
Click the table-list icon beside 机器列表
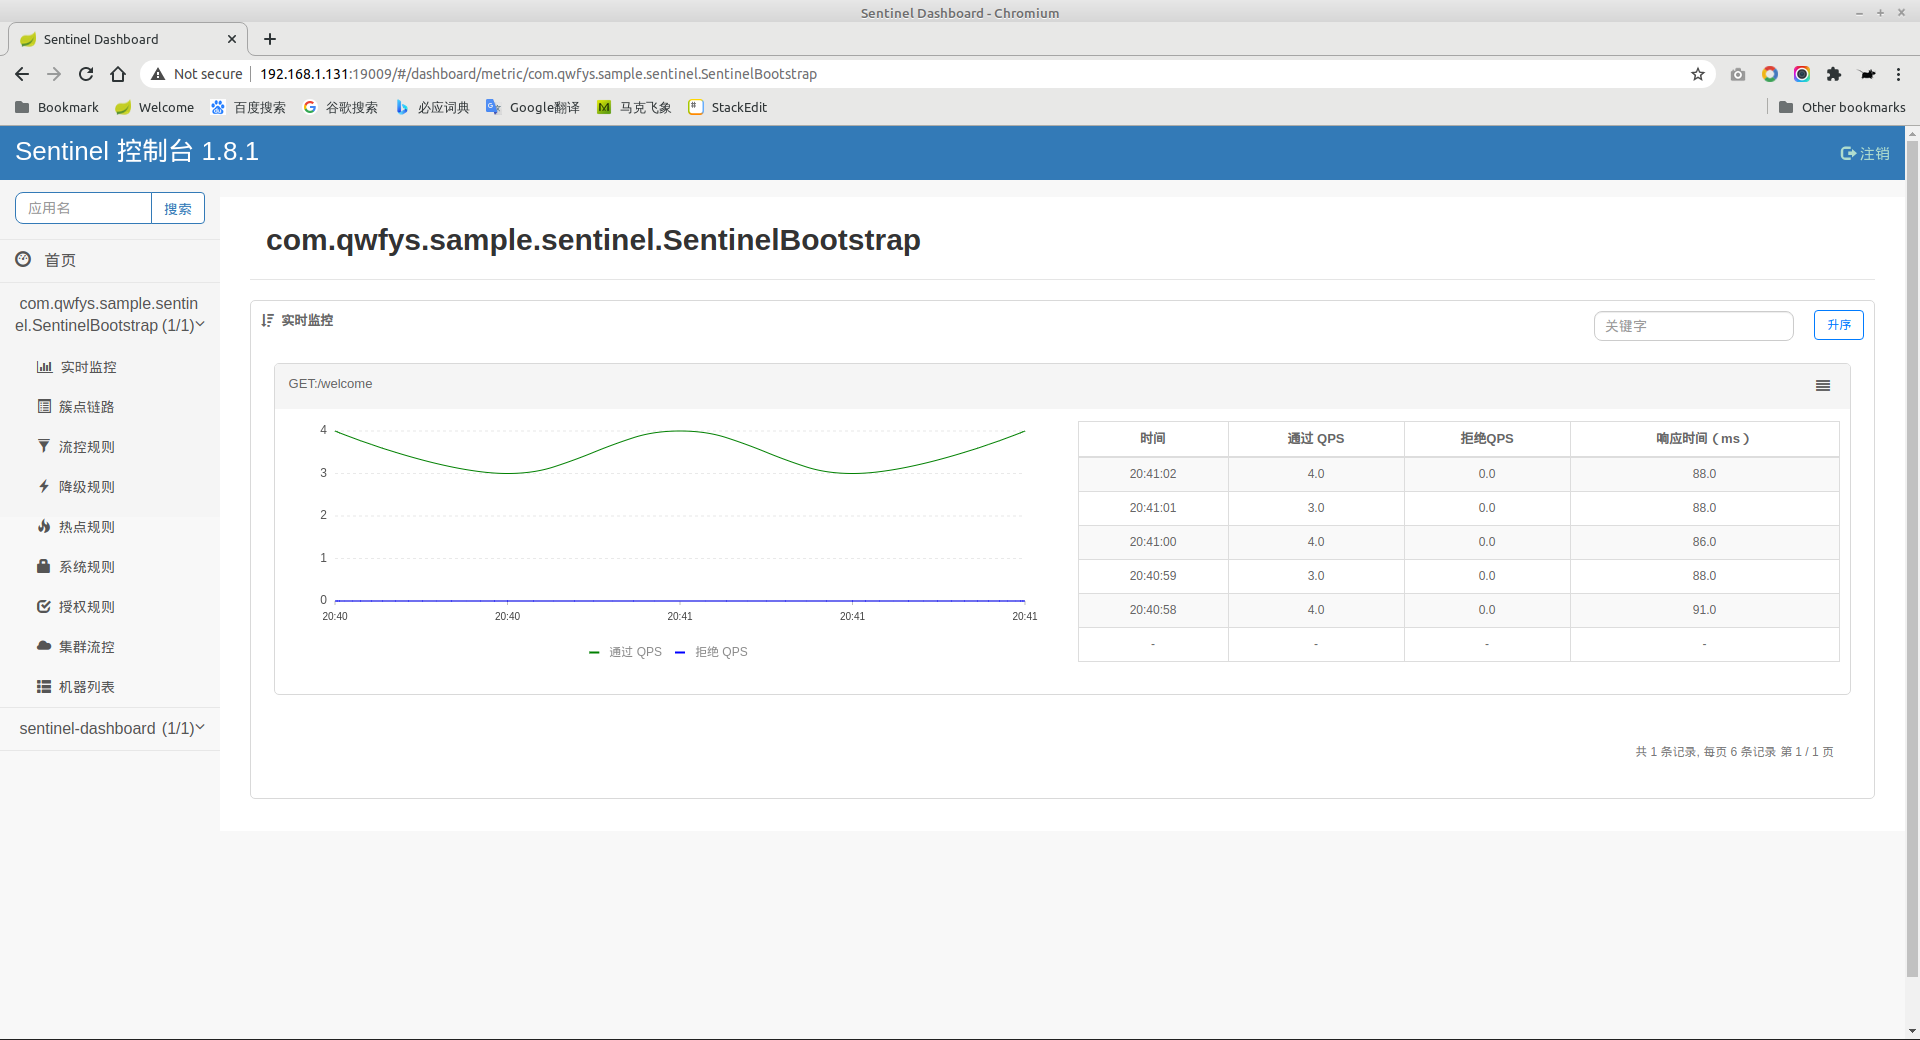[x=44, y=686]
